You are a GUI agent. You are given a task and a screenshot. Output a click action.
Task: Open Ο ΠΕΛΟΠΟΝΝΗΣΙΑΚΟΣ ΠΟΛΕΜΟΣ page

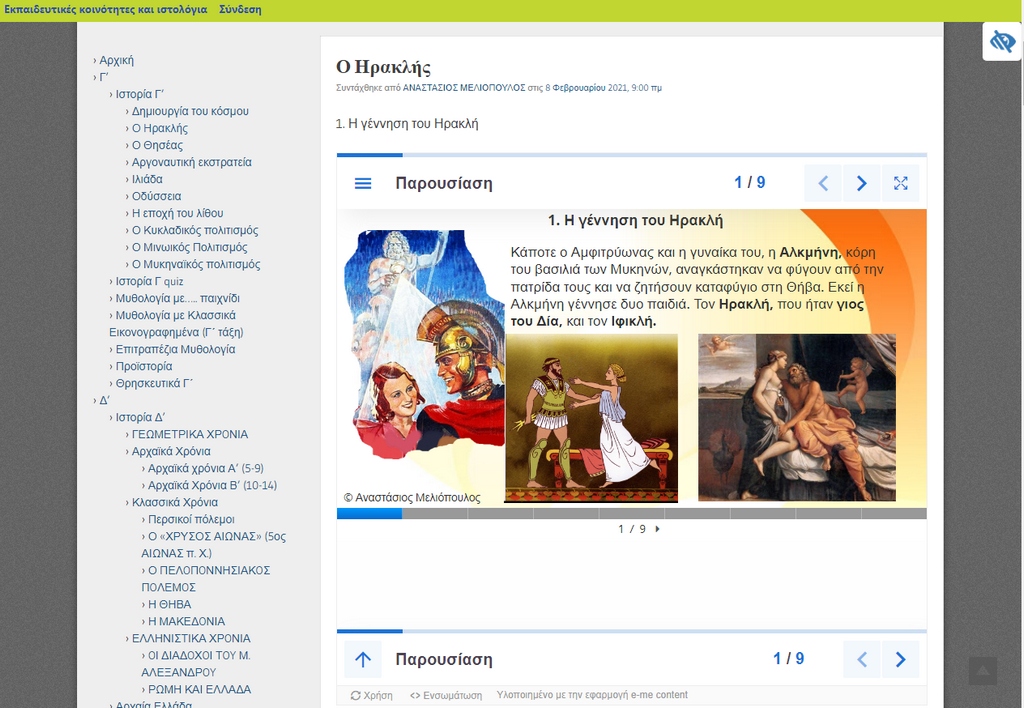coord(206,578)
